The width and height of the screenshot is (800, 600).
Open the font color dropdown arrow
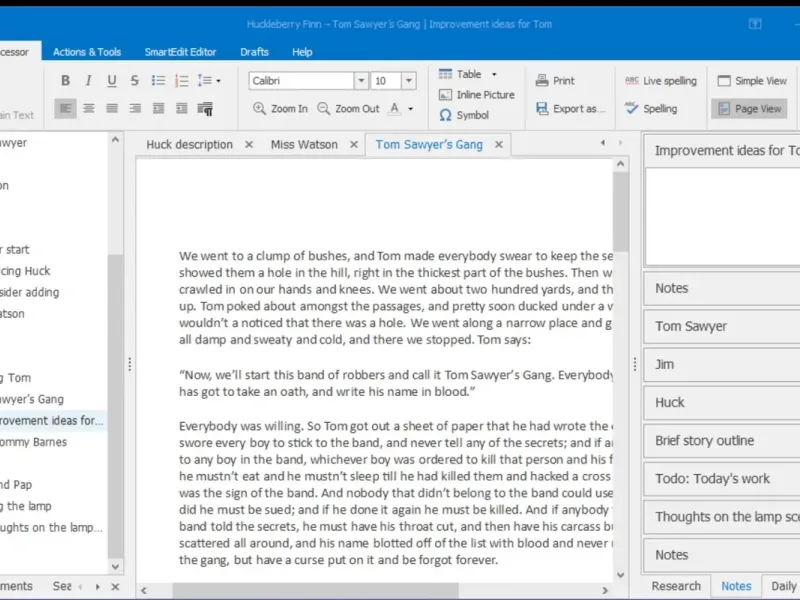pos(411,109)
